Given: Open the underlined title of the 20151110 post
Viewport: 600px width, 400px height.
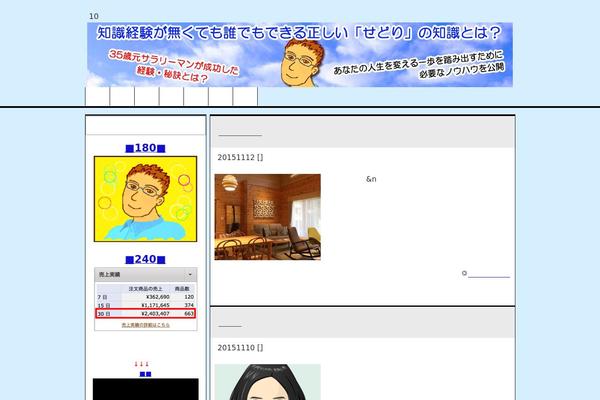Looking at the screenshot, I should click(230, 324).
